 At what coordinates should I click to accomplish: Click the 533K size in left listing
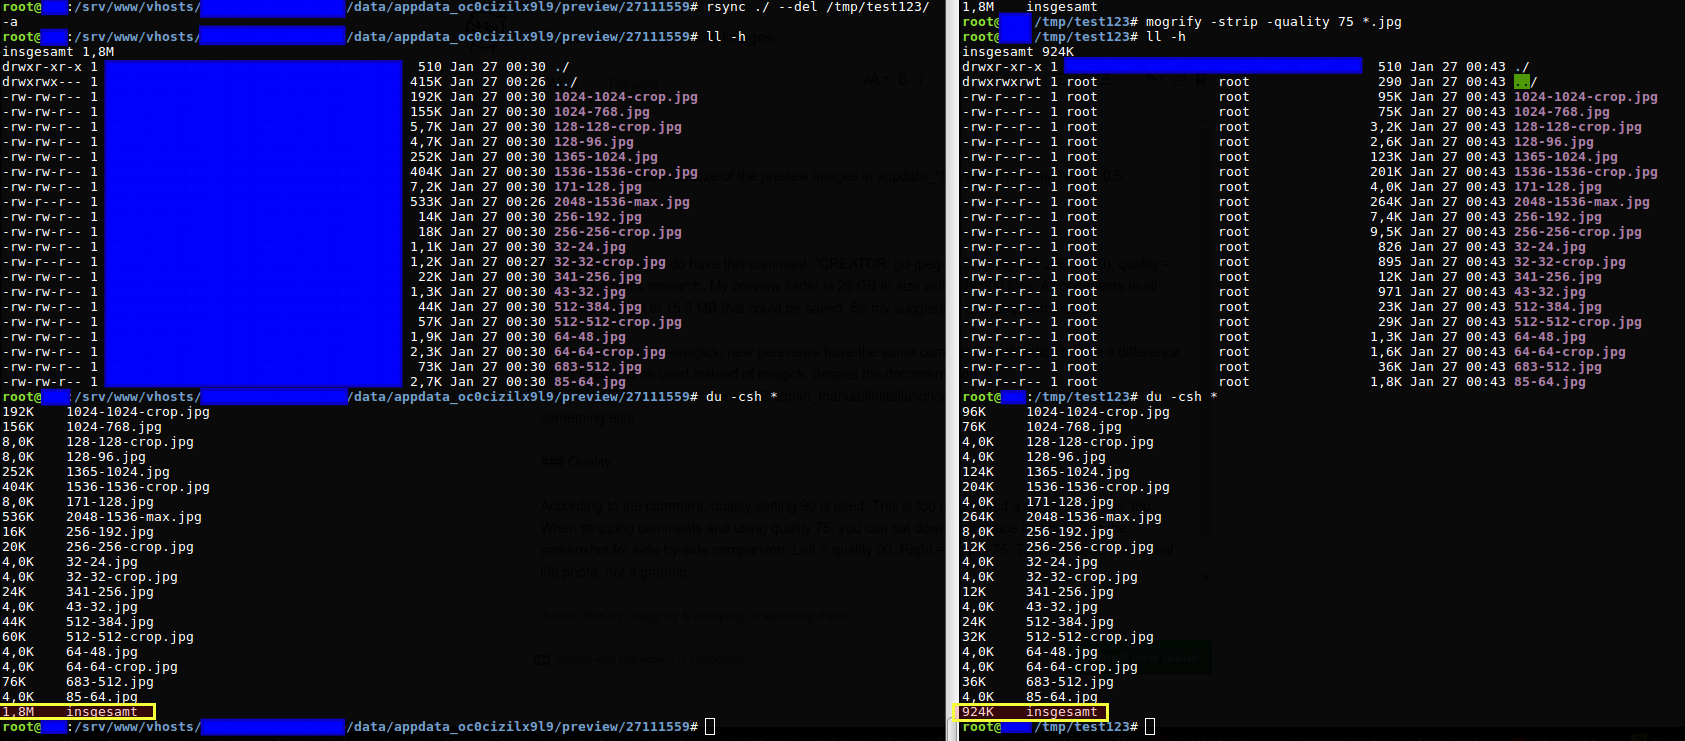426,202
